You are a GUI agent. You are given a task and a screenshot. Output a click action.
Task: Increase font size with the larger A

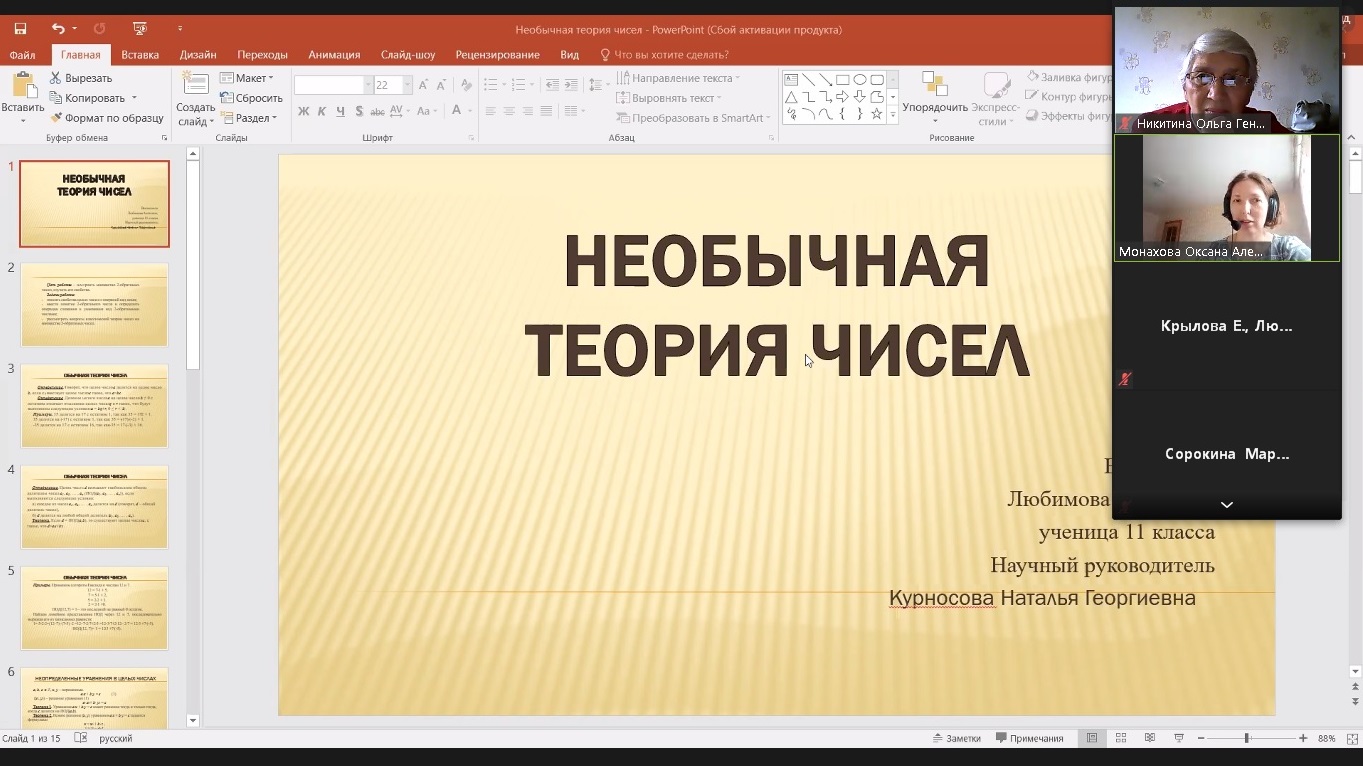424,85
